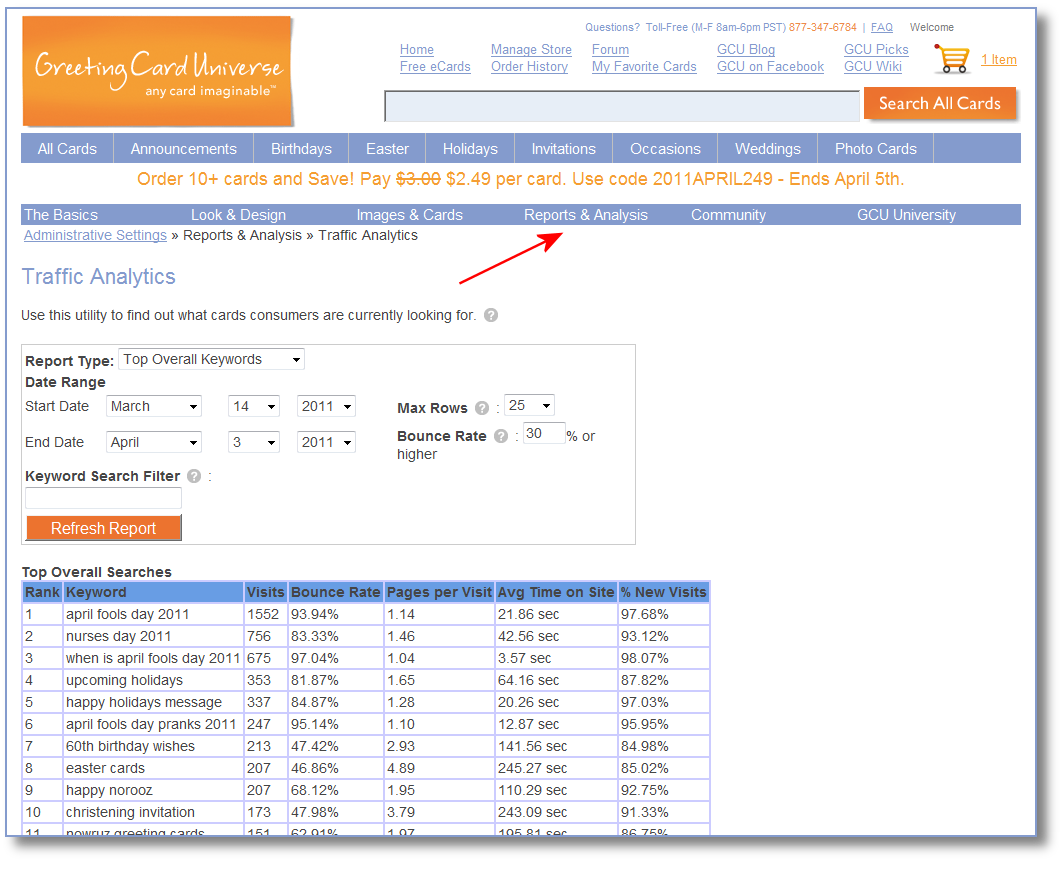Follow the FAQ link
This screenshot has height=870, width=1062.
click(881, 27)
